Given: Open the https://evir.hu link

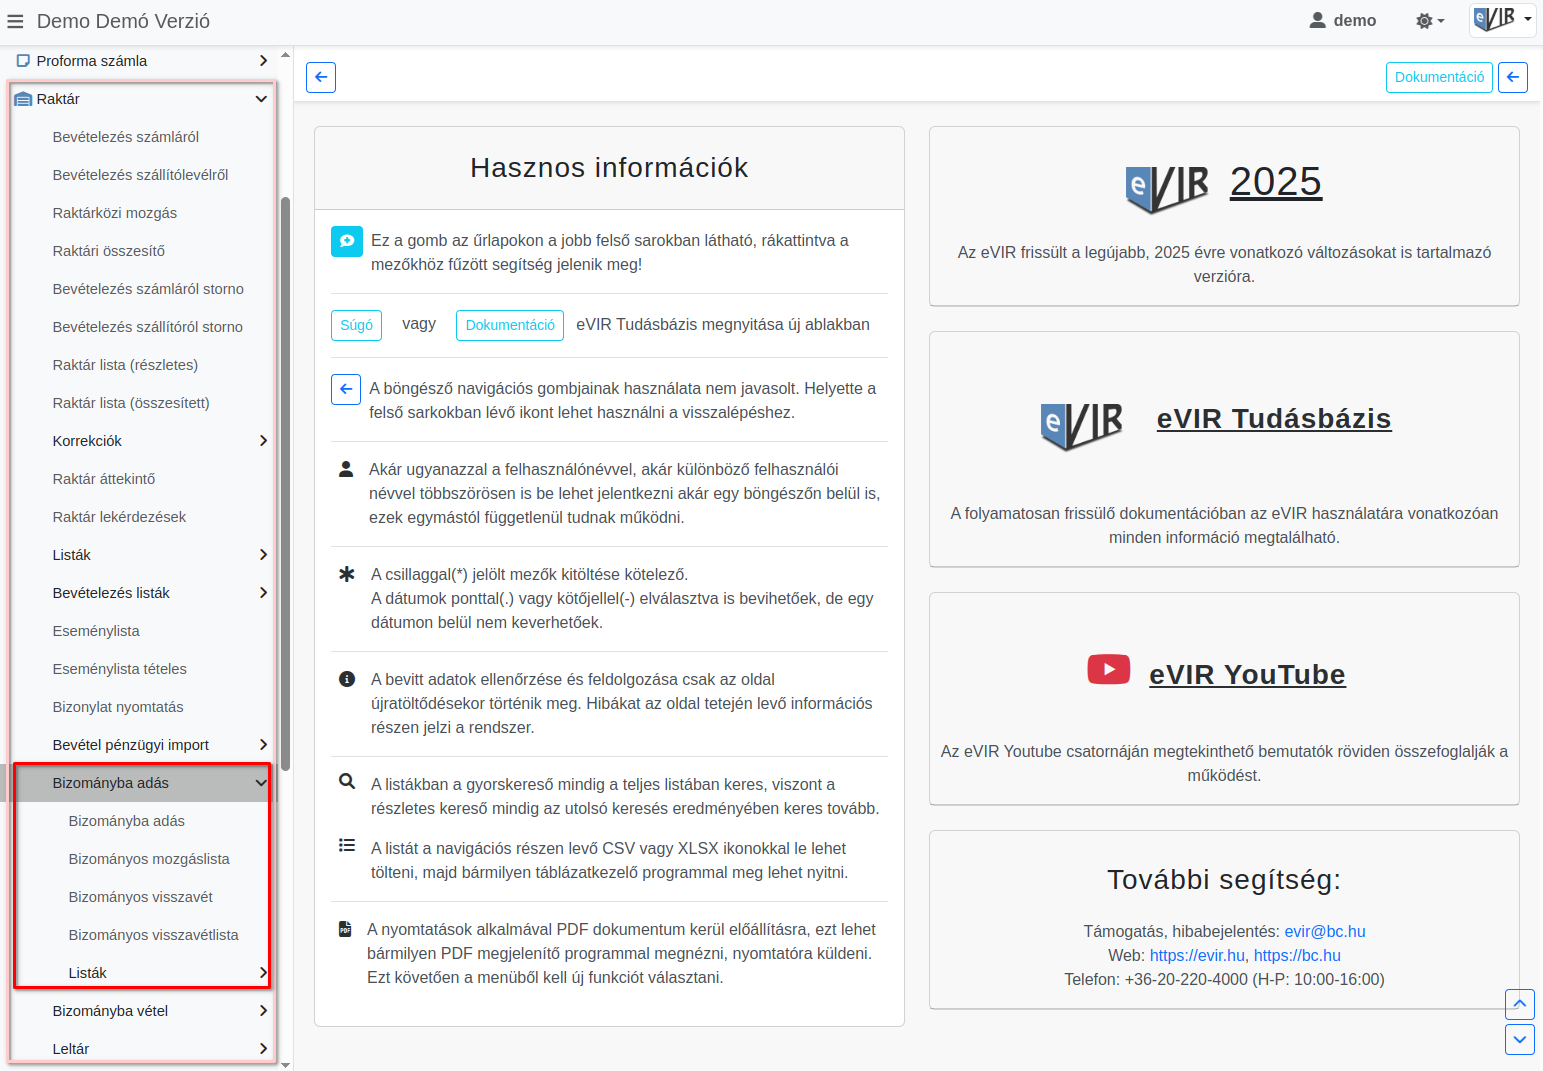Looking at the screenshot, I should [1197, 955].
